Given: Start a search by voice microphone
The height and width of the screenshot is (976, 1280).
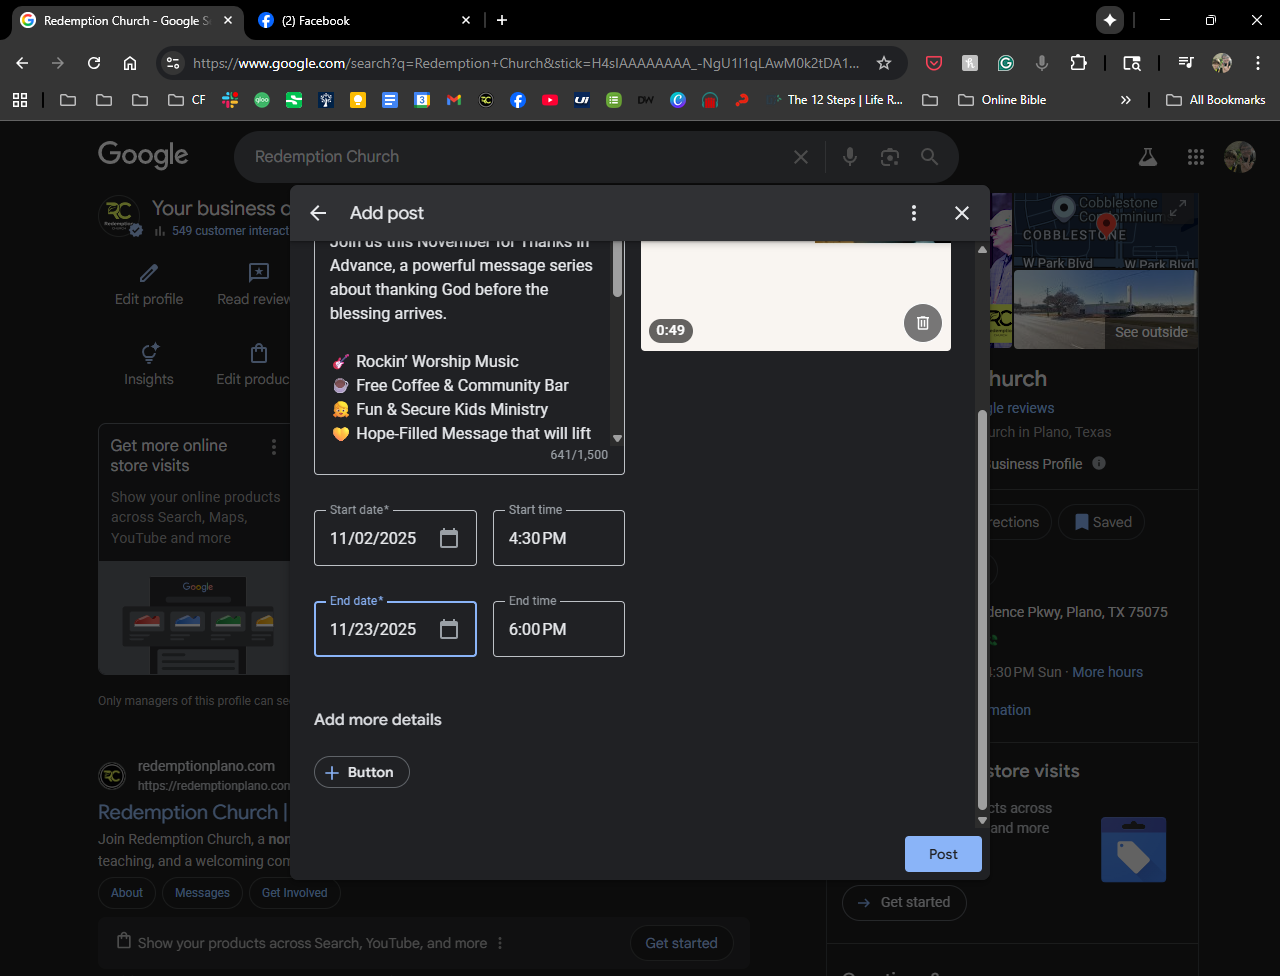Looking at the screenshot, I should click(850, 157).
